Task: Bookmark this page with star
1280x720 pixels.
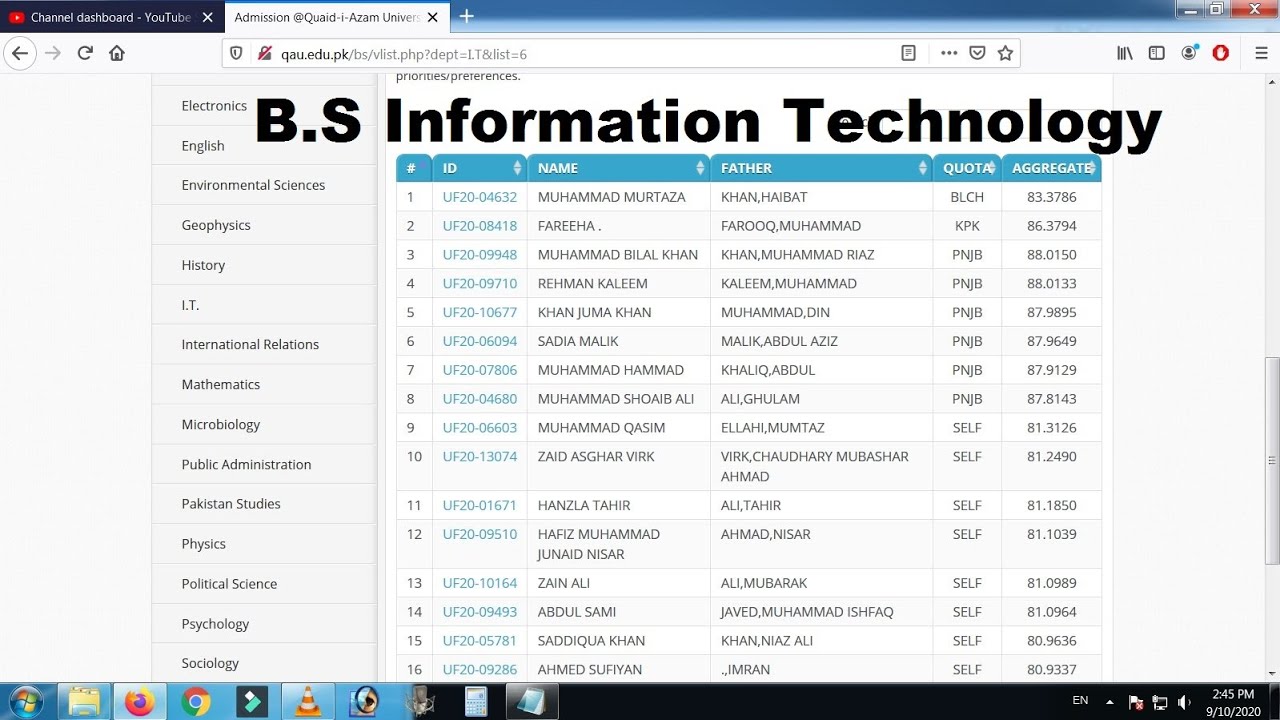Action: 1005,53
